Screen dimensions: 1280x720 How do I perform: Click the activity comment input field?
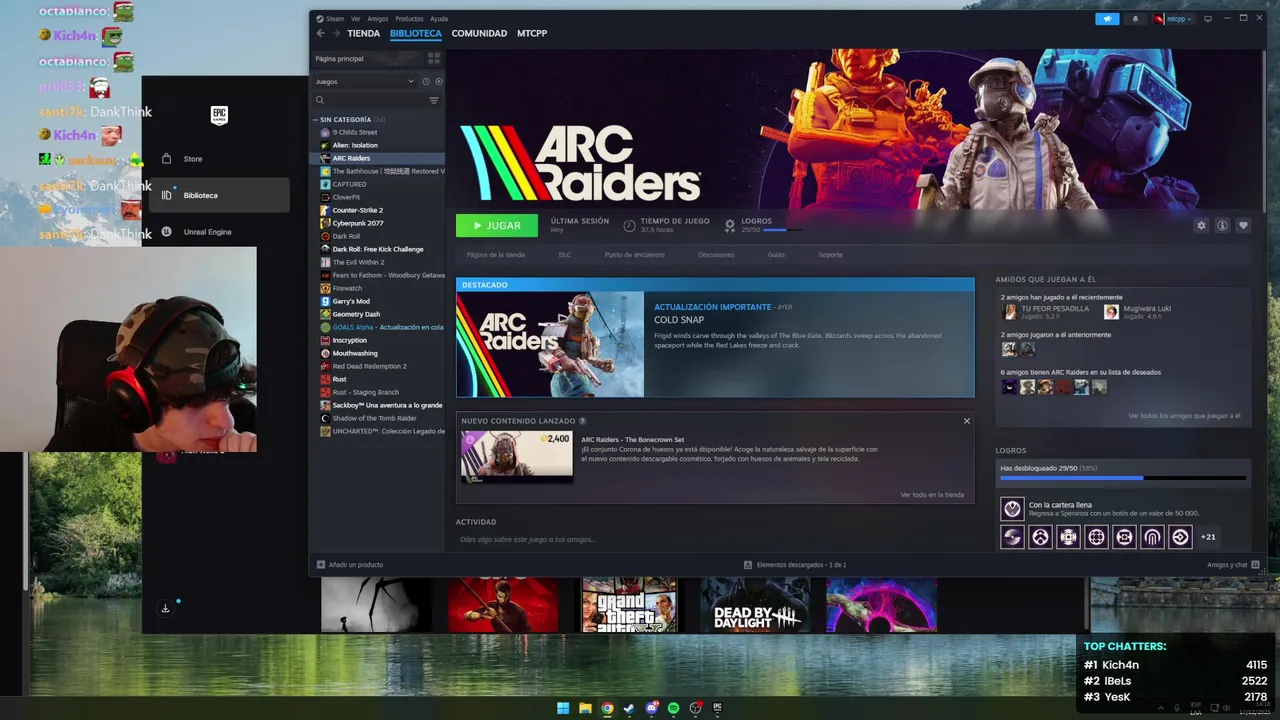point(715,540)
